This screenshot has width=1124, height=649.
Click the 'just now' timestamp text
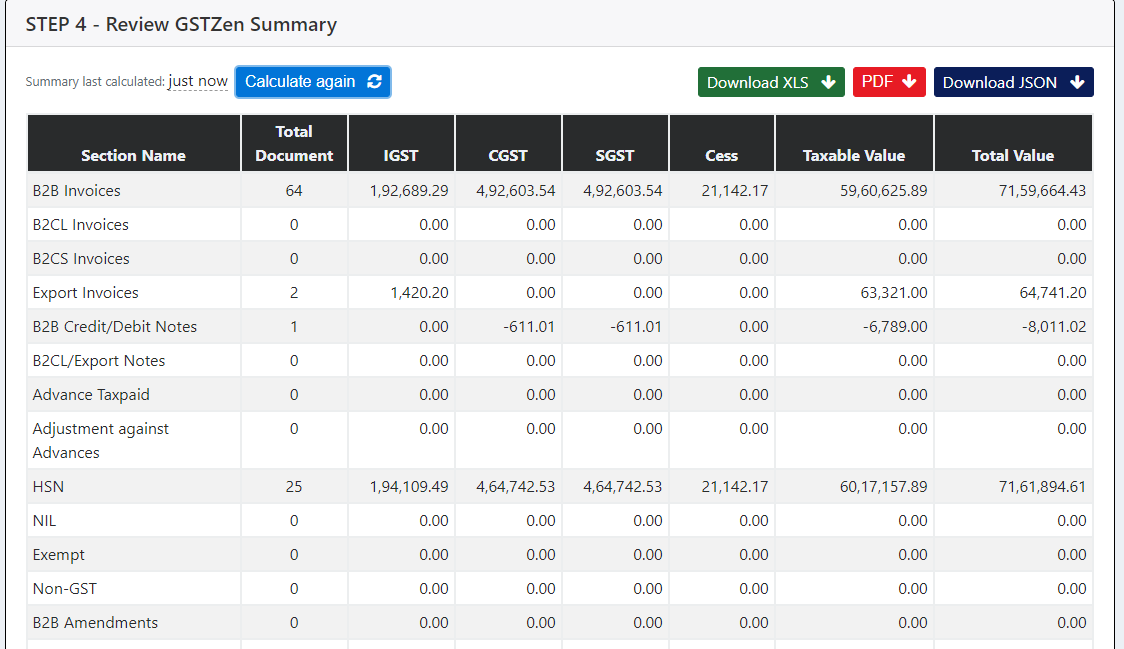pyautogui.click(x=198, y=82)
